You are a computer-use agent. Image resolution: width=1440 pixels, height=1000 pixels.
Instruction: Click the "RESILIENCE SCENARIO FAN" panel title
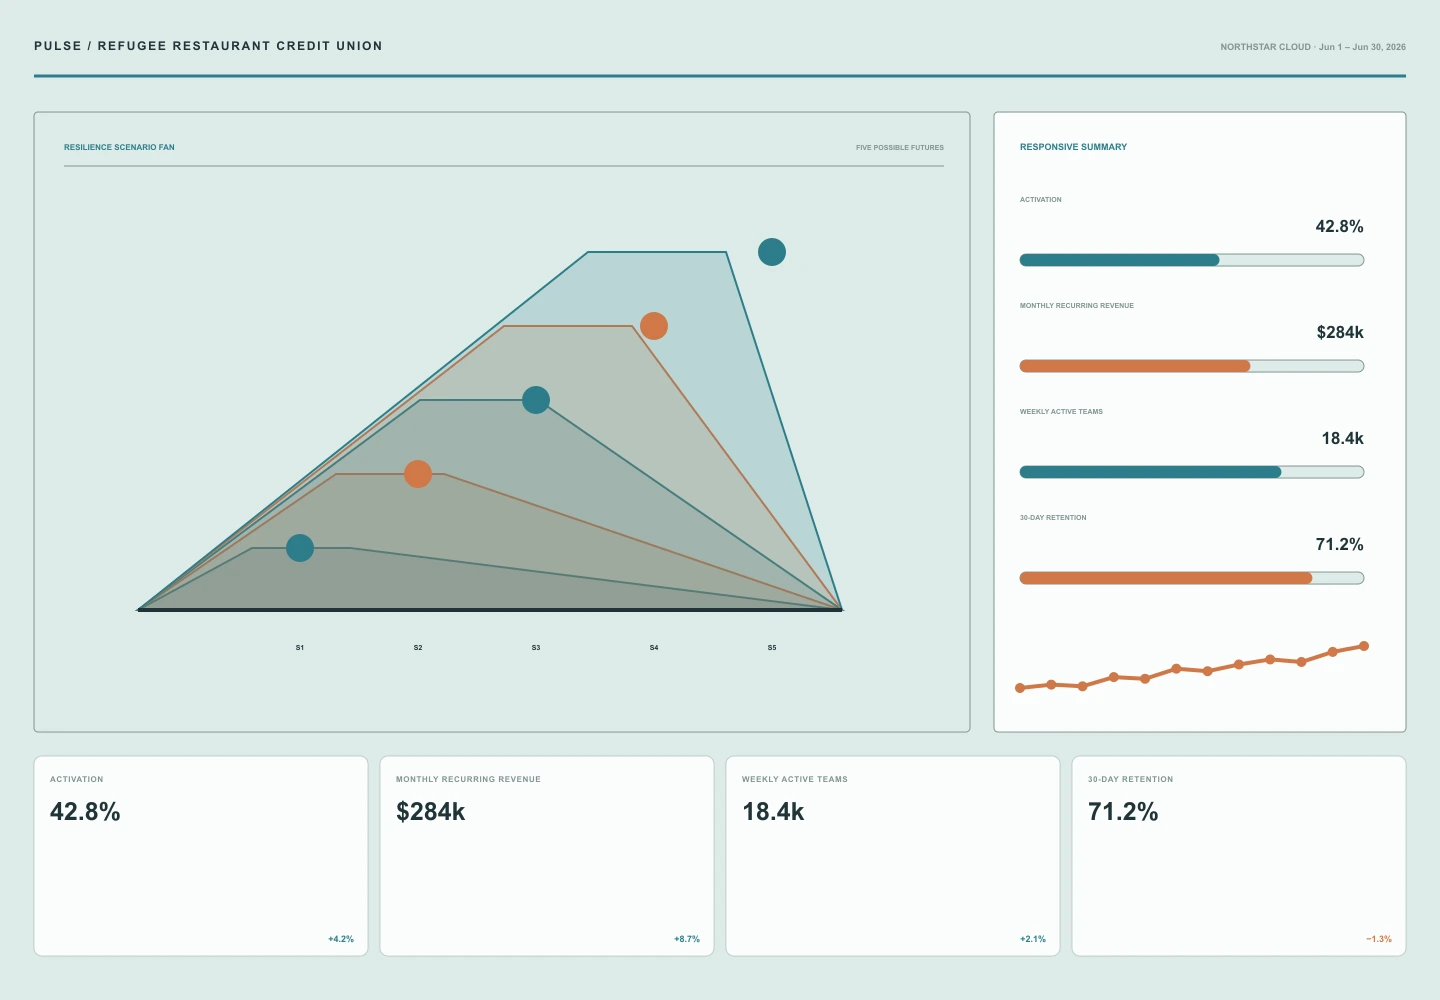tap(119, 147)
